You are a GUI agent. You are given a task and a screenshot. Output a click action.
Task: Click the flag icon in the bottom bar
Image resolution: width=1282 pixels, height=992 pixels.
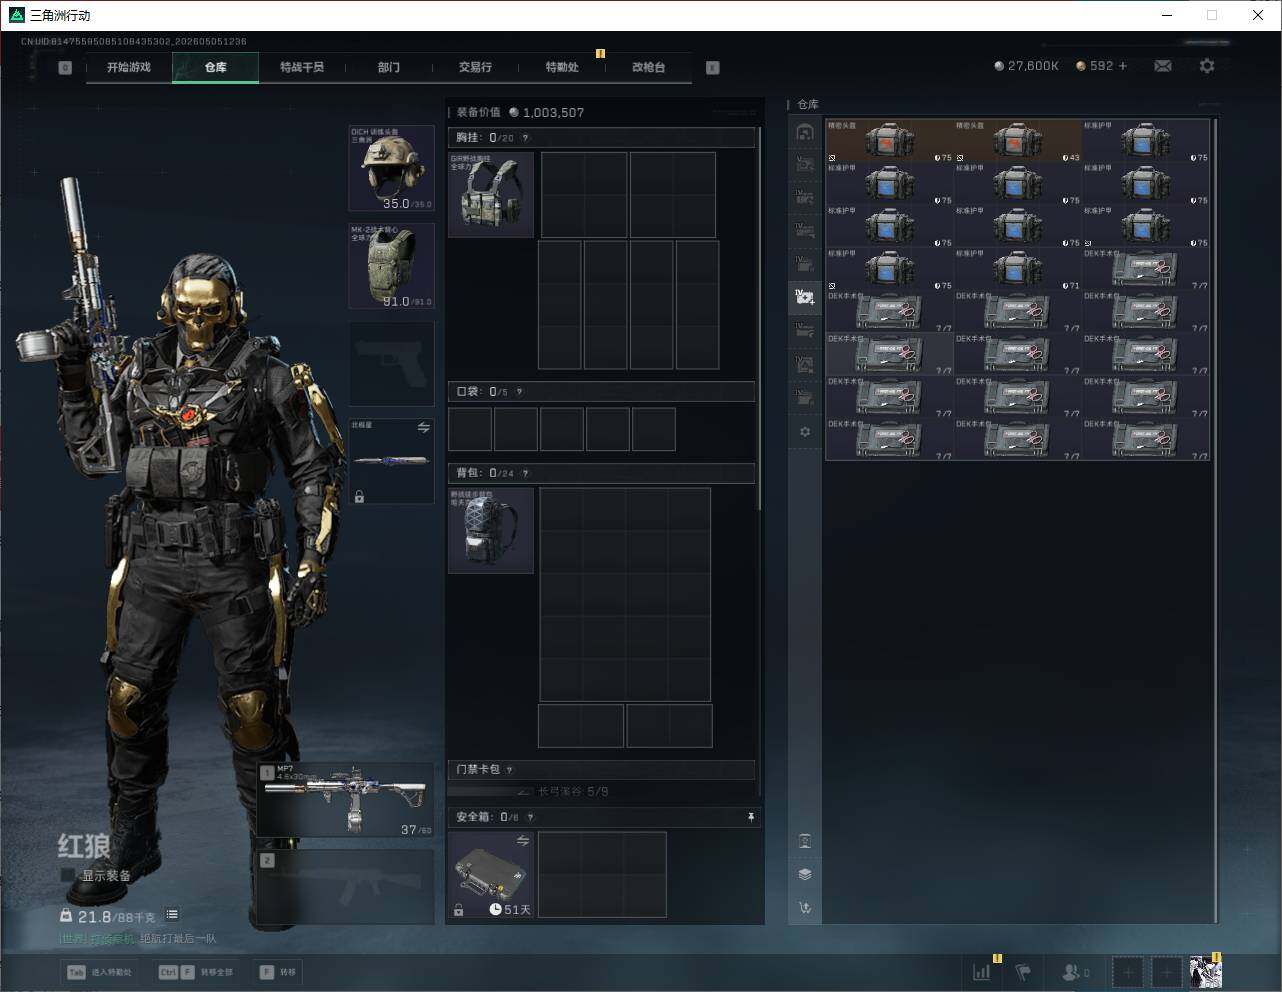[1023, 971]
